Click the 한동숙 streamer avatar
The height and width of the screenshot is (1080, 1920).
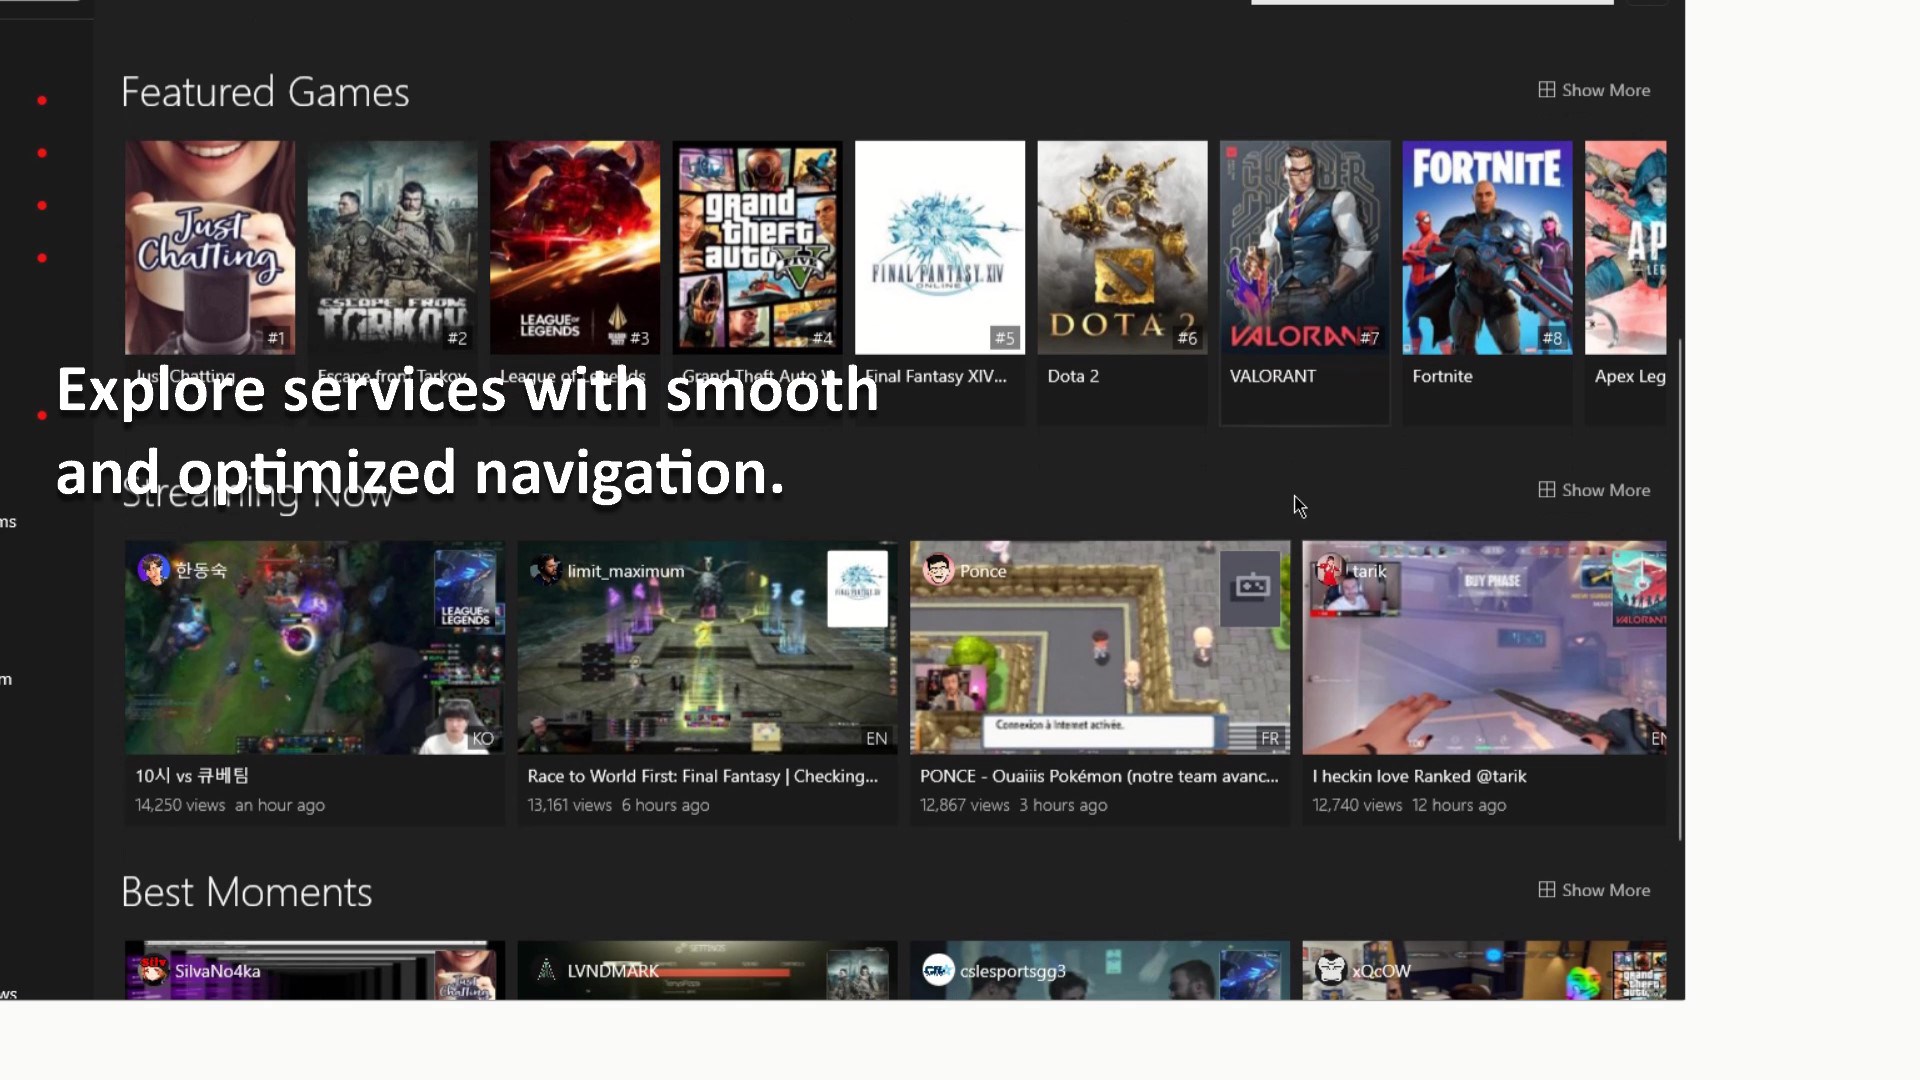click(153, 570)
